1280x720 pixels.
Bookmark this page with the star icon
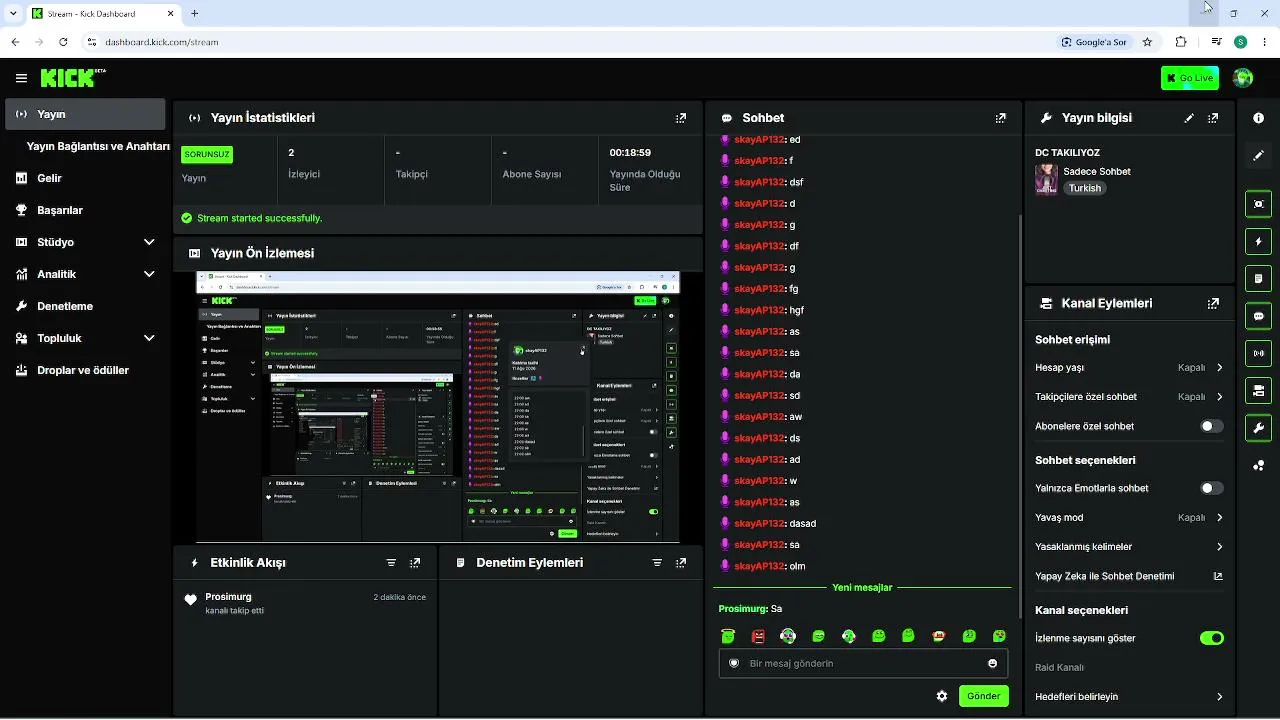point(1147,42)
